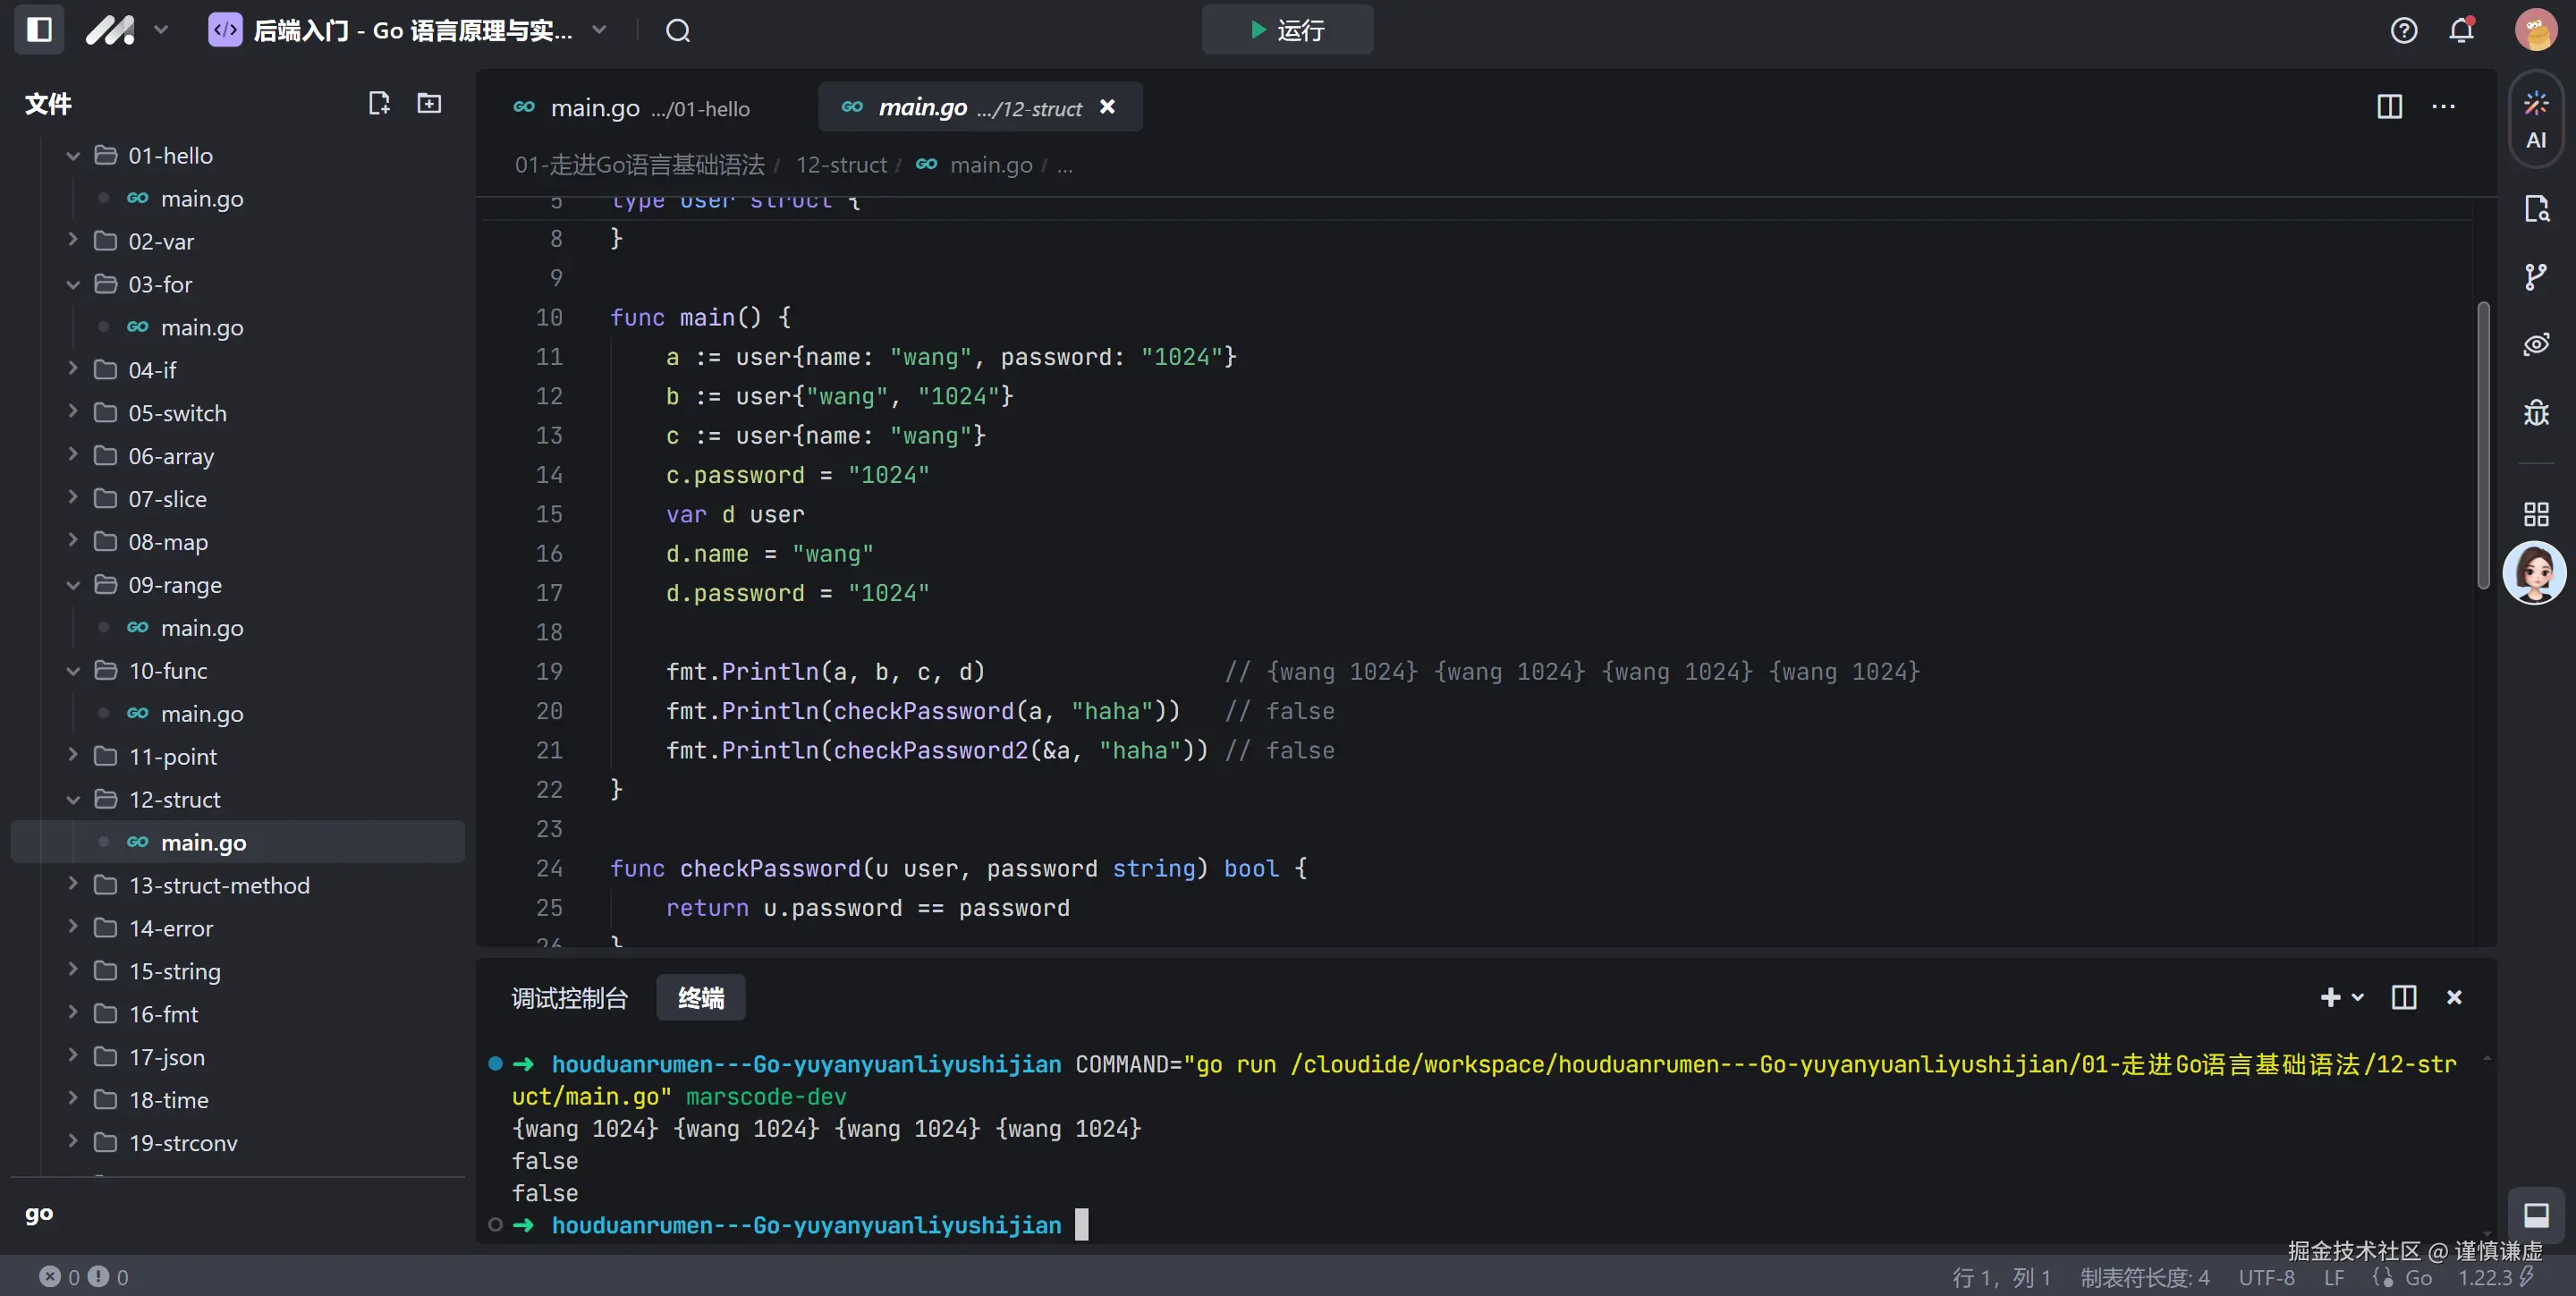The width and height of the screenshot is (2576, 1296).
Task: Open the AI assistant panel
Action: tap(2535, 120)
